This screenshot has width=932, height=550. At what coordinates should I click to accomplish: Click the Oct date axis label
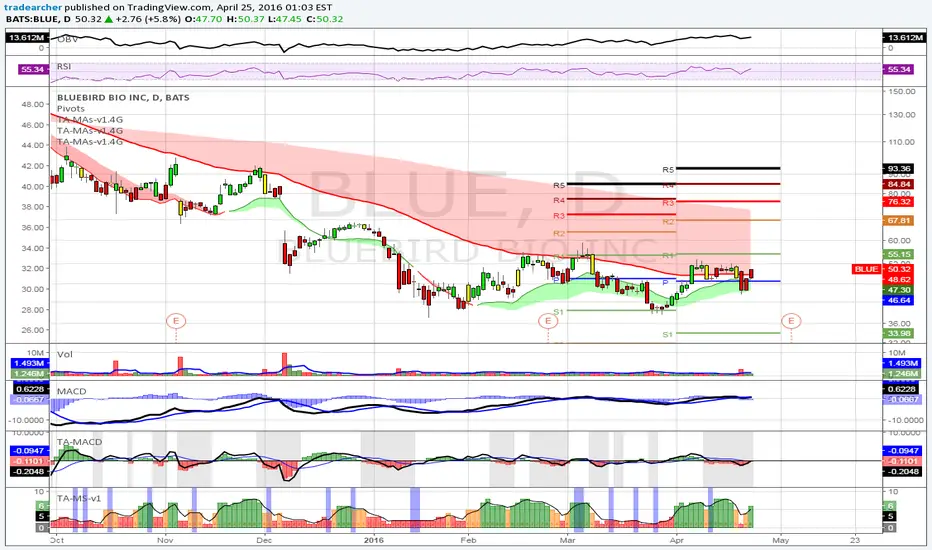pos(57,540)
